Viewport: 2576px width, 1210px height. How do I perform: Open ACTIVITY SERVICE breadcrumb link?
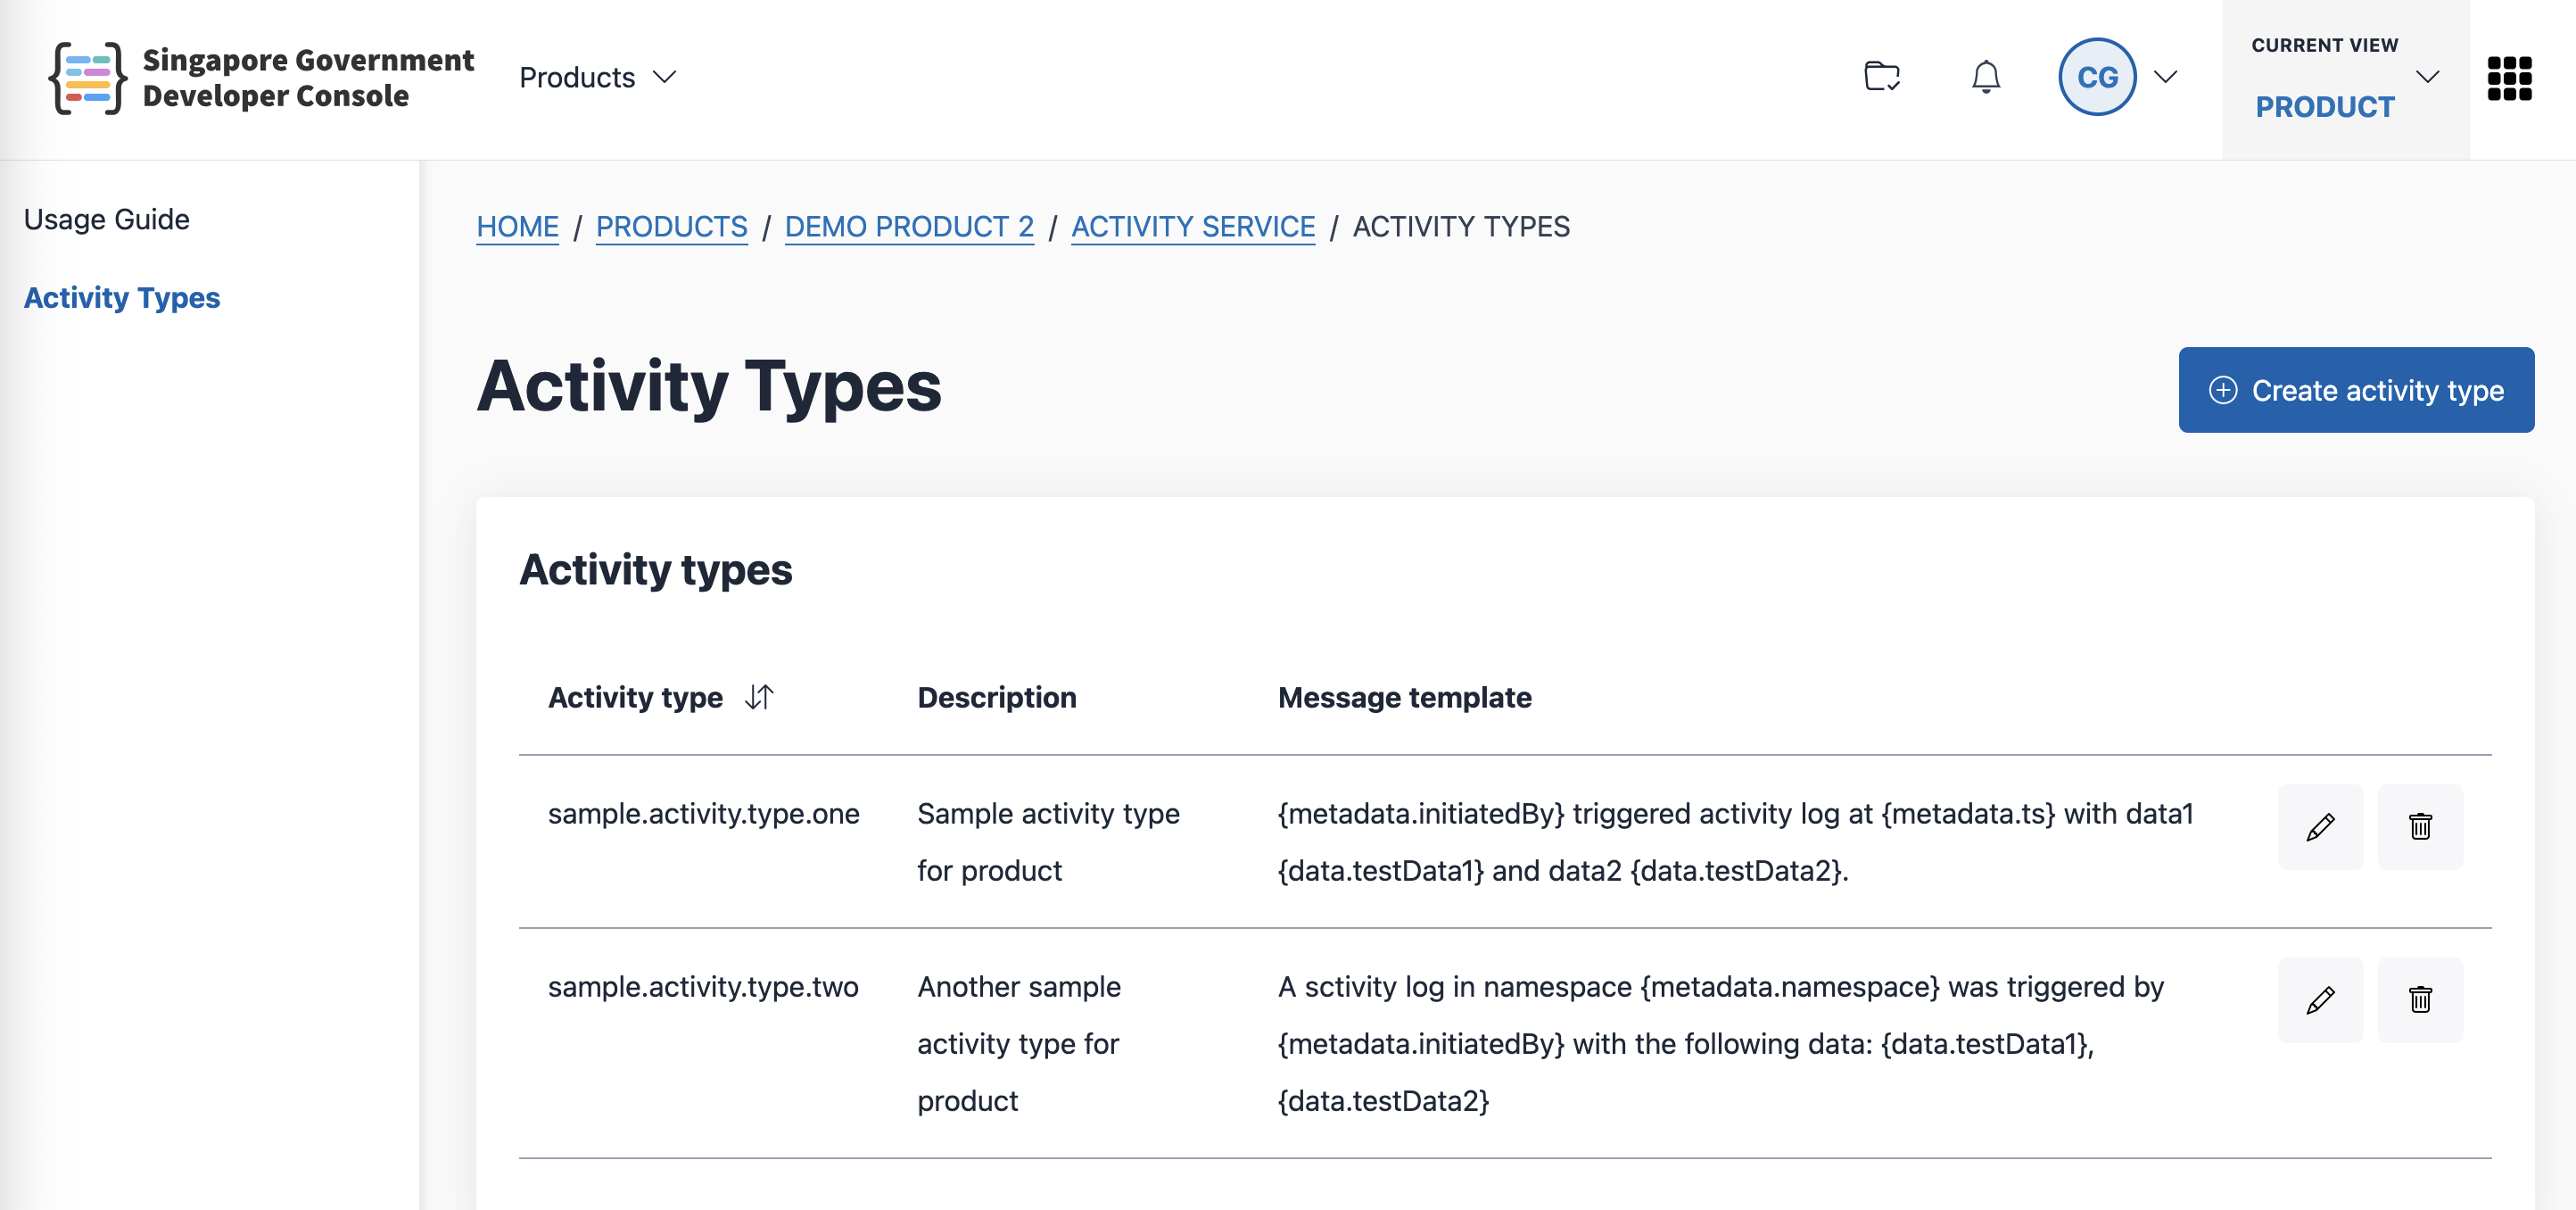click(1193, 227)
